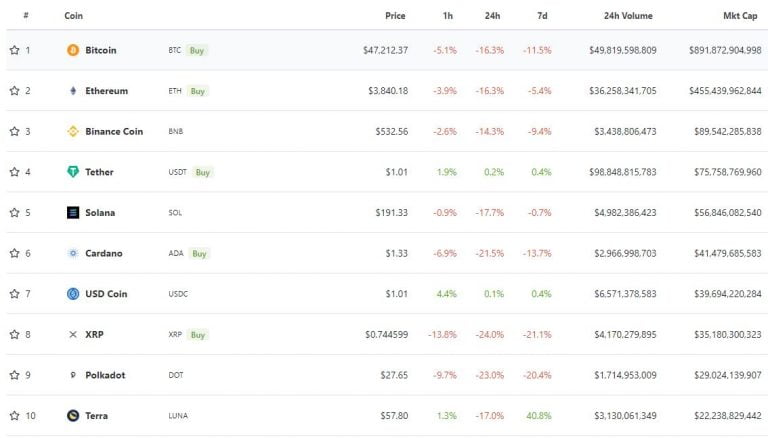Viewport: 768px width, 438px height.
Task: Click the black Solana logo icon
Action: pos(73,212)
